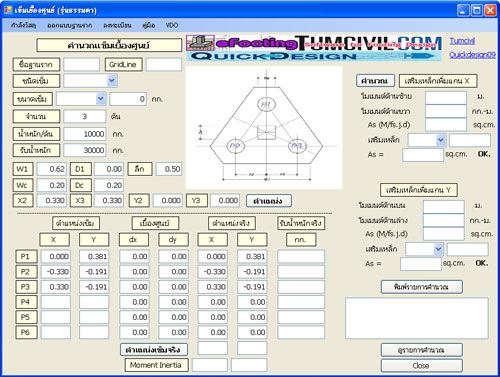The height and width of the screenshot is (377, 500).
Task: Click the W1 field showing 0.62
Action: [51, 169]
